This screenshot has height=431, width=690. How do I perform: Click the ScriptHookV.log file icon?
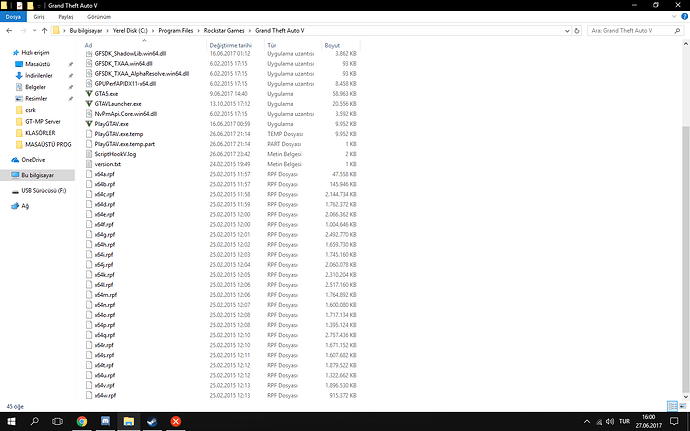coord(89,154)
